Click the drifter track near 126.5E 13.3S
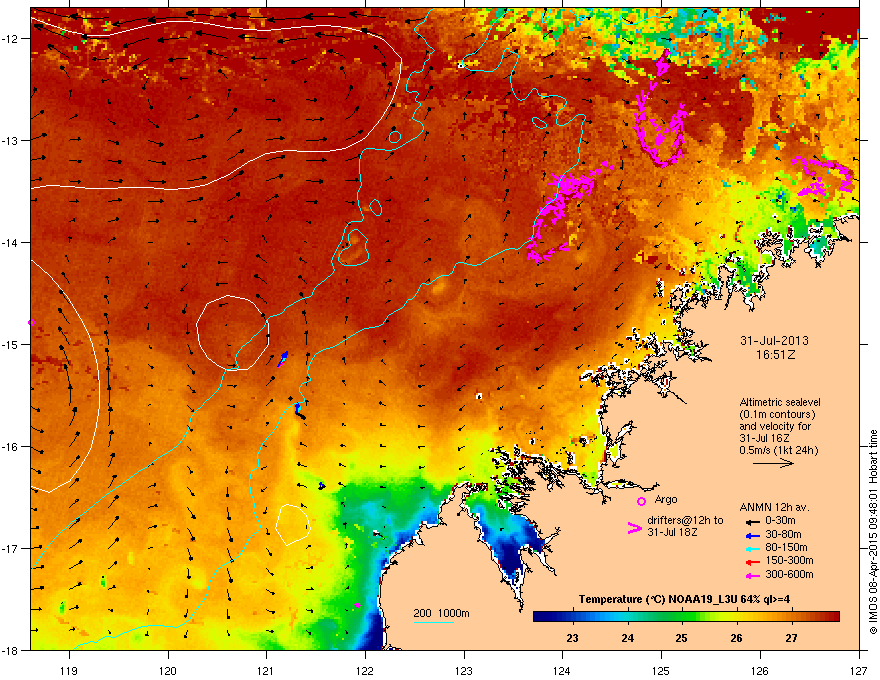The height and width of the screenshot is (680, 880). tap(822, 176)
